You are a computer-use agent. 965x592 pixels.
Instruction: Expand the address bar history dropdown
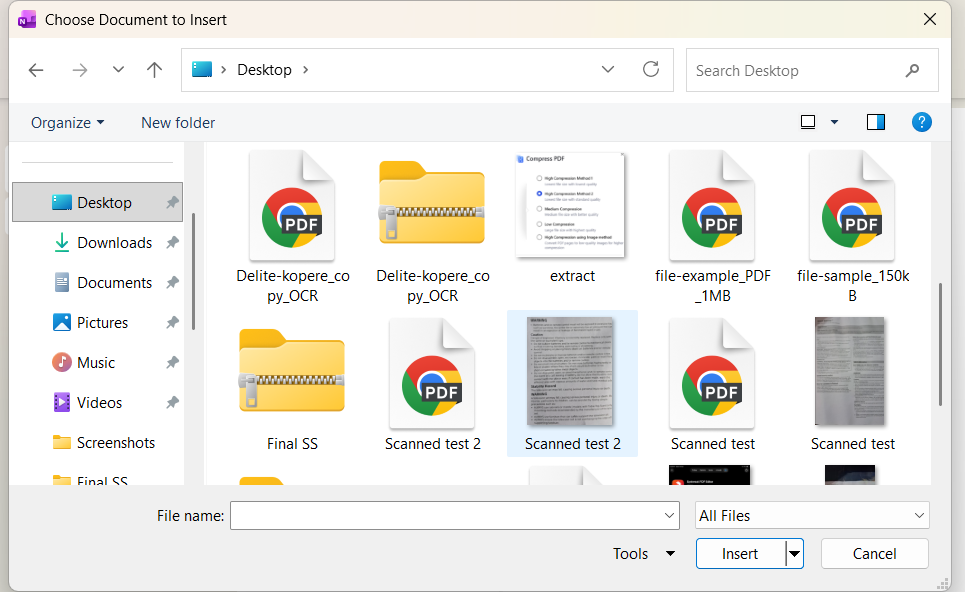tap(608, 70)
